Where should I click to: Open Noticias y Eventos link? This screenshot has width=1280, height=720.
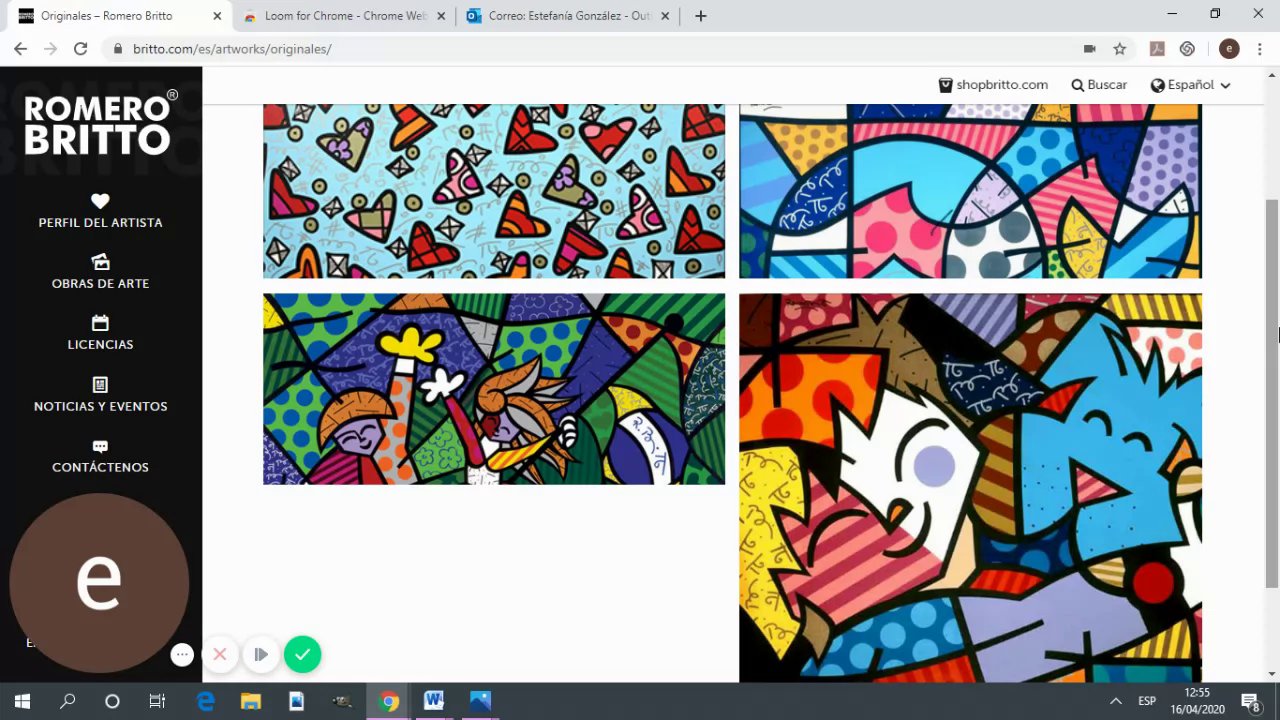100,407
